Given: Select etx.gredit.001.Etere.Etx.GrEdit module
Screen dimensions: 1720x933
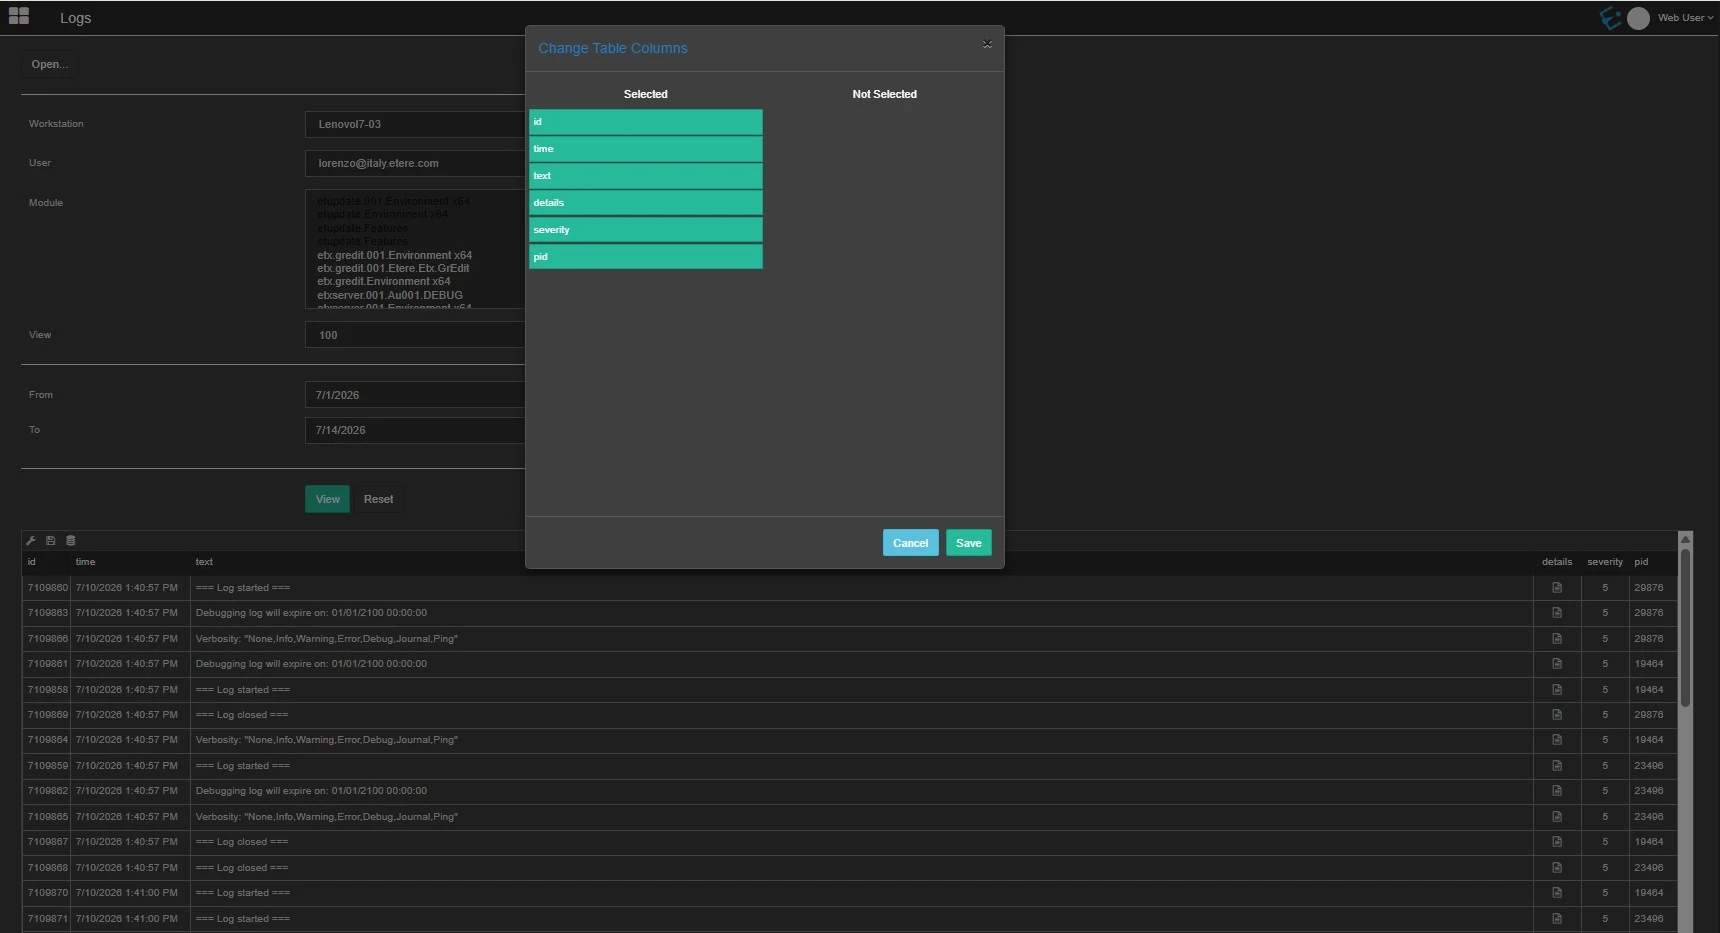Looking at the screenshot, I should pyautogui.click(x=393, y=268).
